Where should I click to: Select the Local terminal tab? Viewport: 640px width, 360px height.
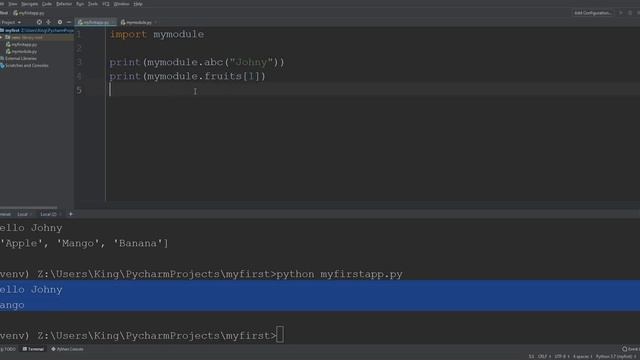click(24, 214)
